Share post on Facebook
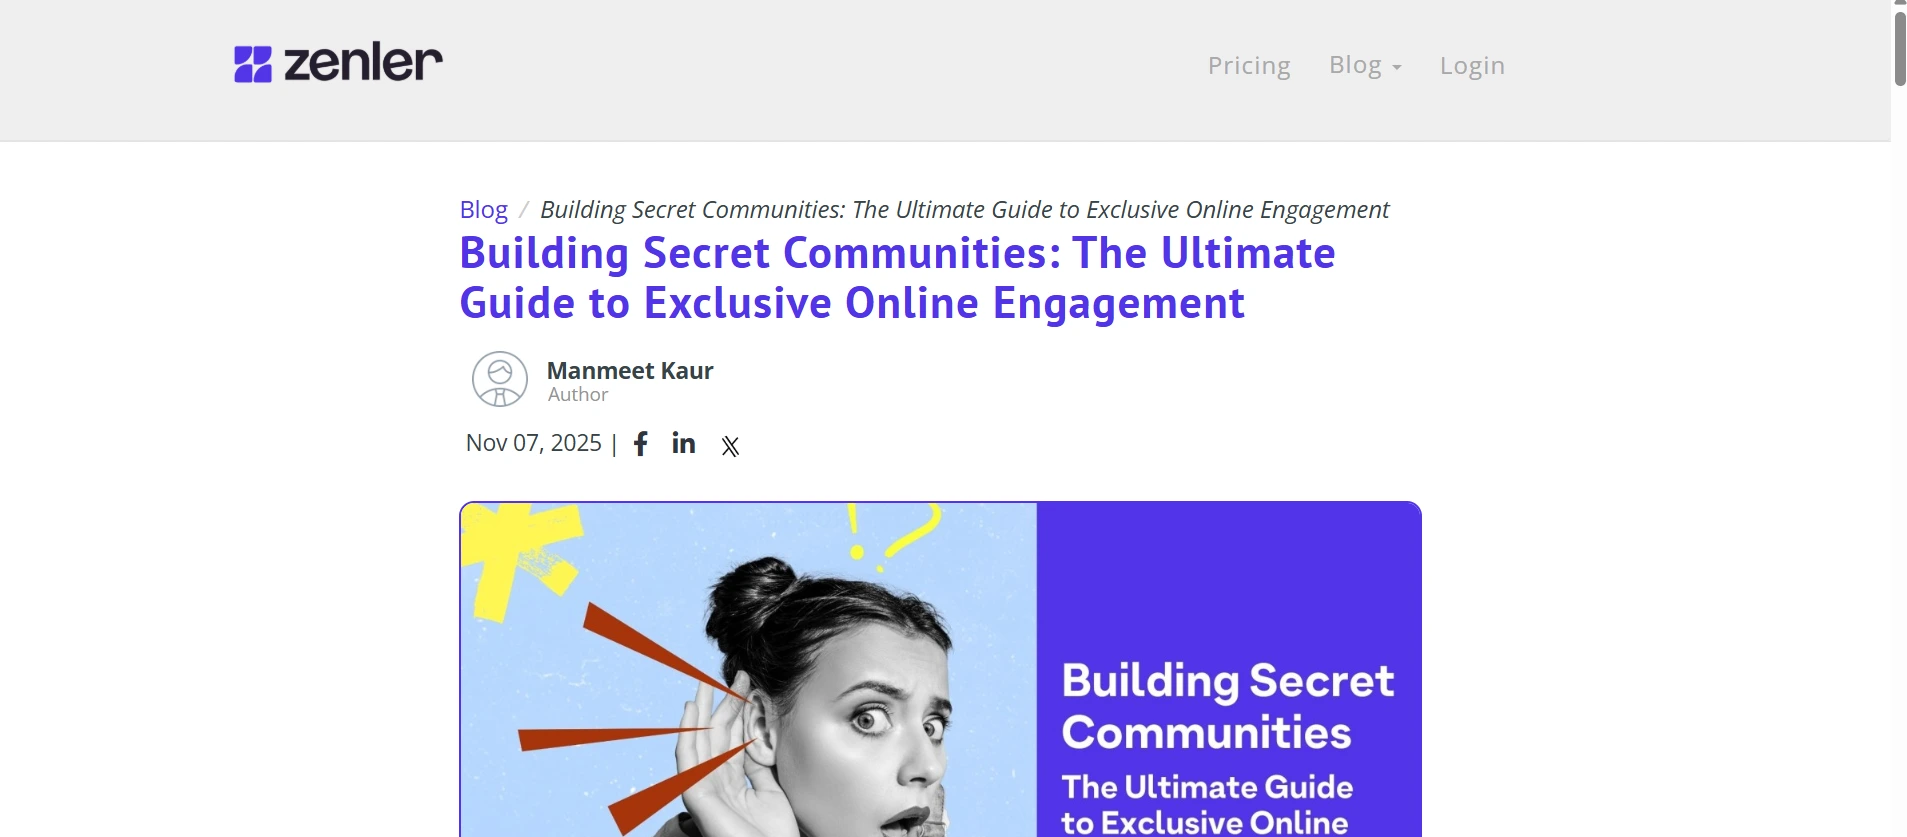The height and width of the screenshot is (837, 1907). (x=641, y=444)
